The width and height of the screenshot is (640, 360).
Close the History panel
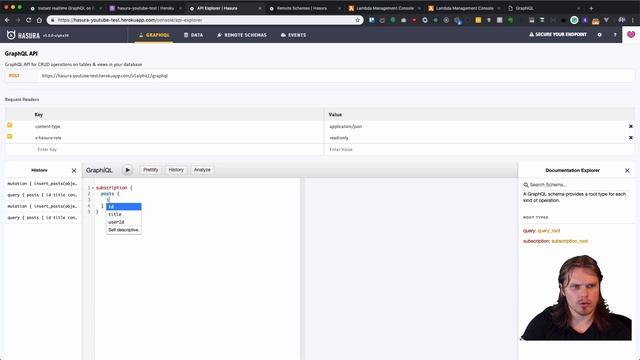(74, 171)
